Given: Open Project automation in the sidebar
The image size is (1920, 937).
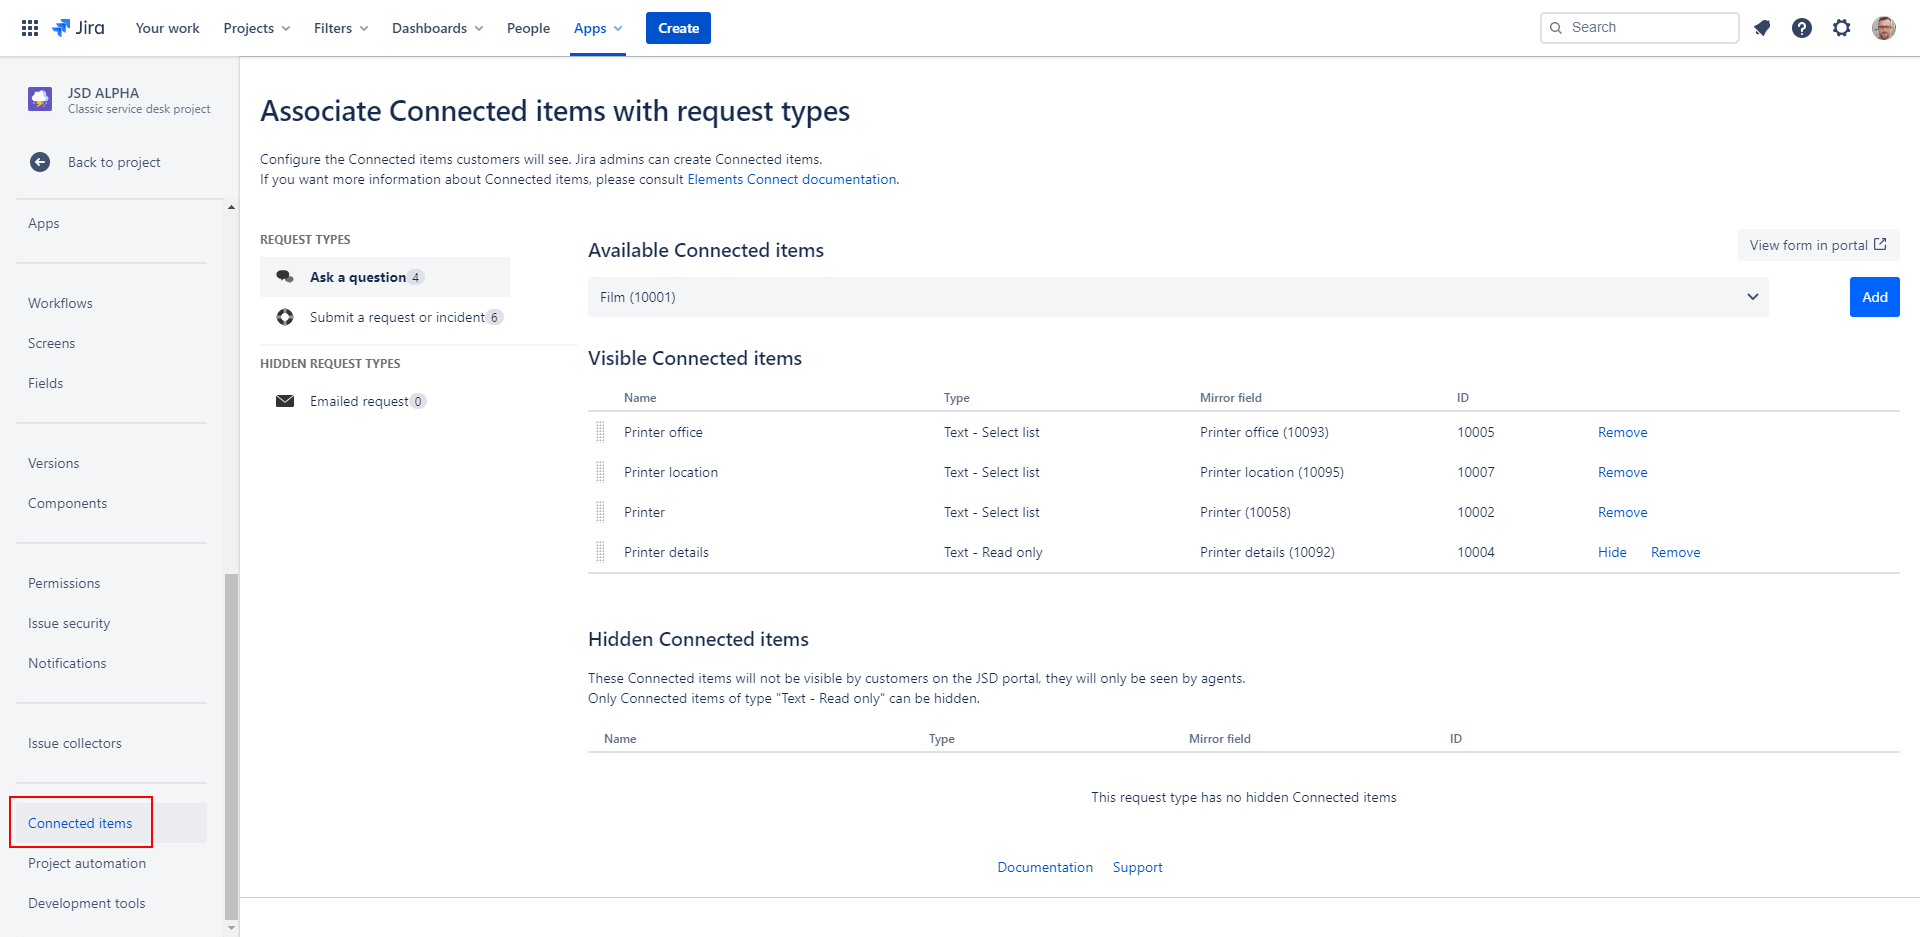Looking at the screenshot, I should pos(87,863).
